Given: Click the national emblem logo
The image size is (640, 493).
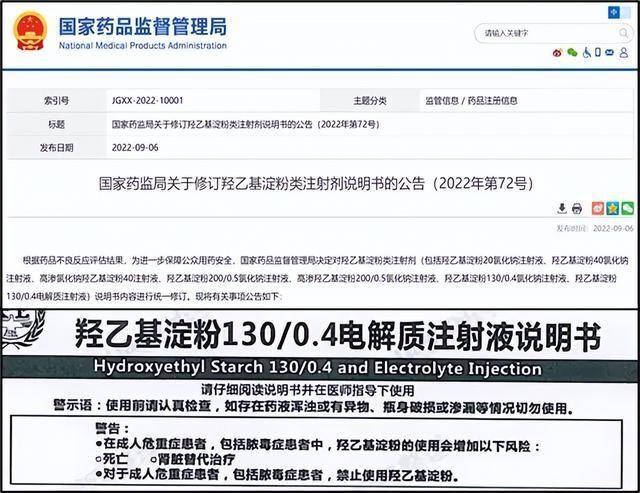Looking at the screenshot, I should pyautogui.click(x=30, y=31).
